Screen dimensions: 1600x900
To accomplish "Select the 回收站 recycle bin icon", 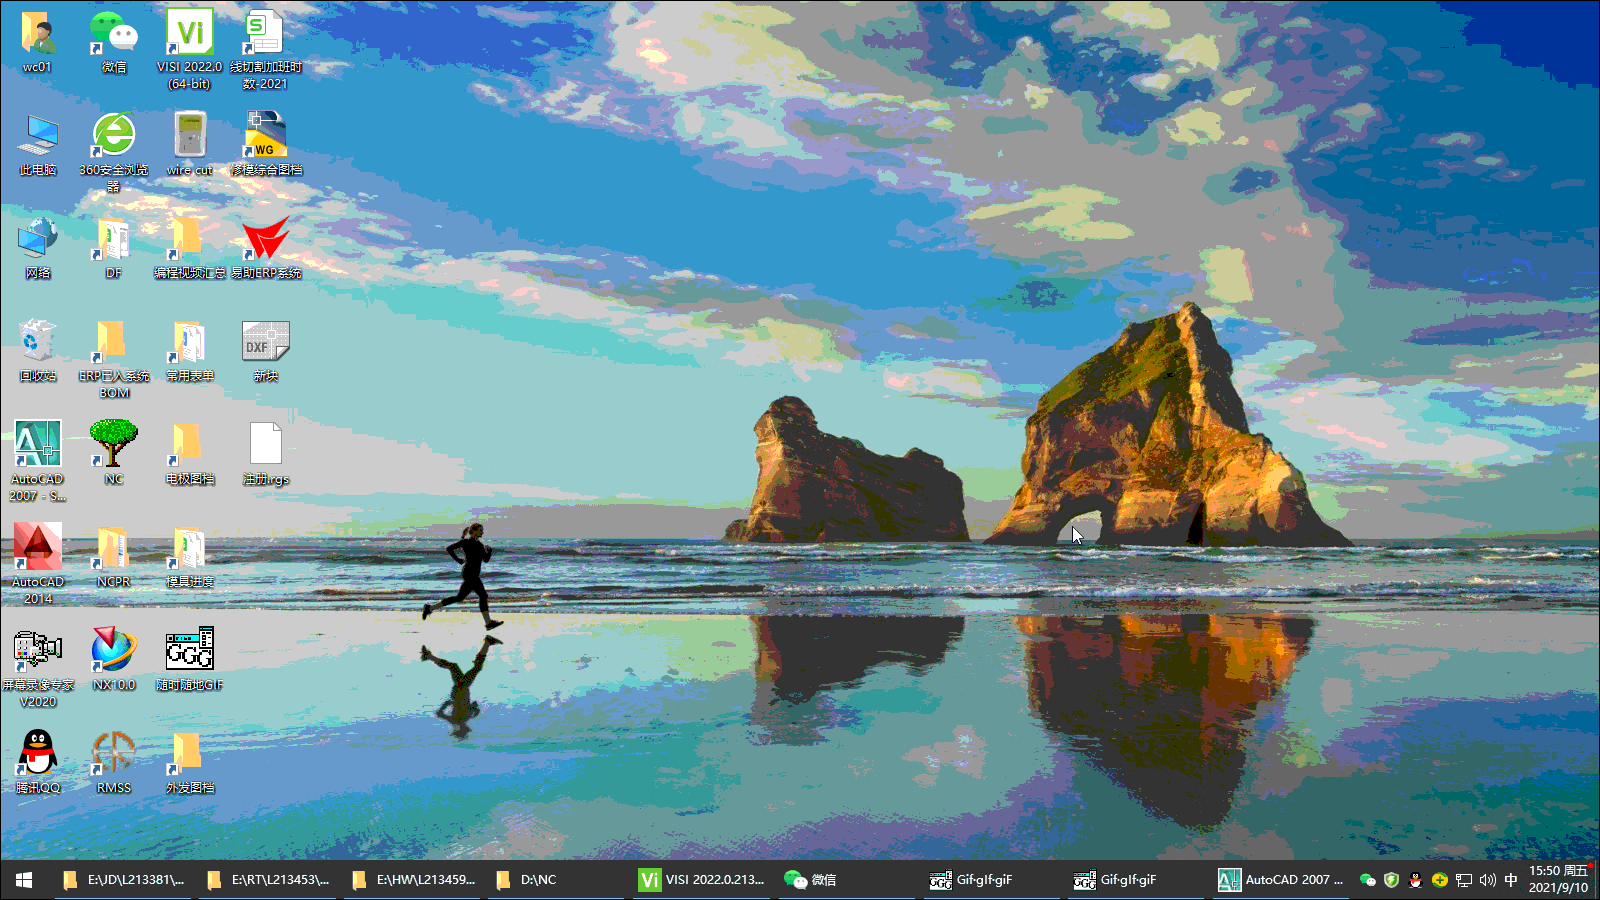I will [38, 351].
